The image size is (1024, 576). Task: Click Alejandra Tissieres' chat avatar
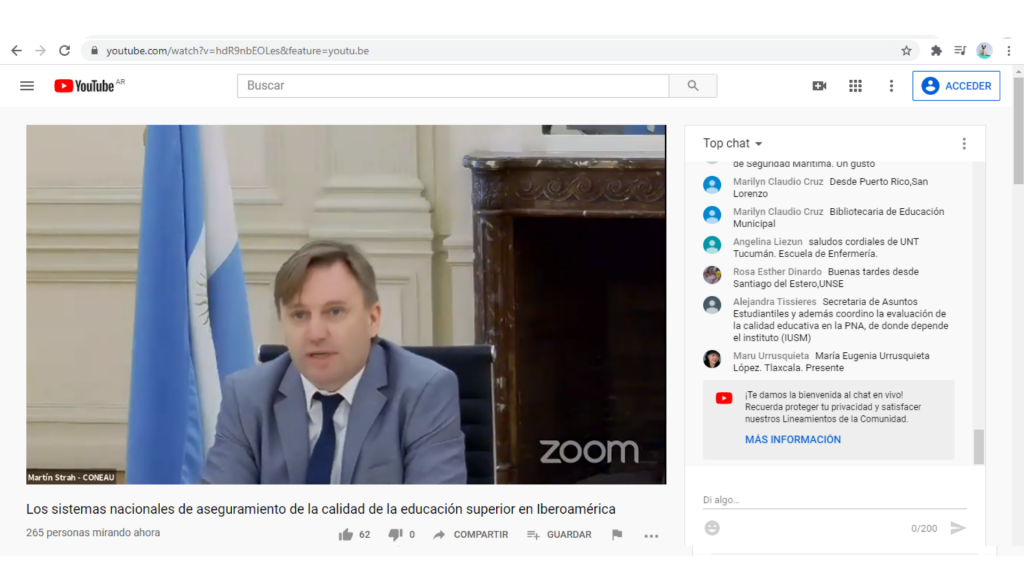point(712,305)
